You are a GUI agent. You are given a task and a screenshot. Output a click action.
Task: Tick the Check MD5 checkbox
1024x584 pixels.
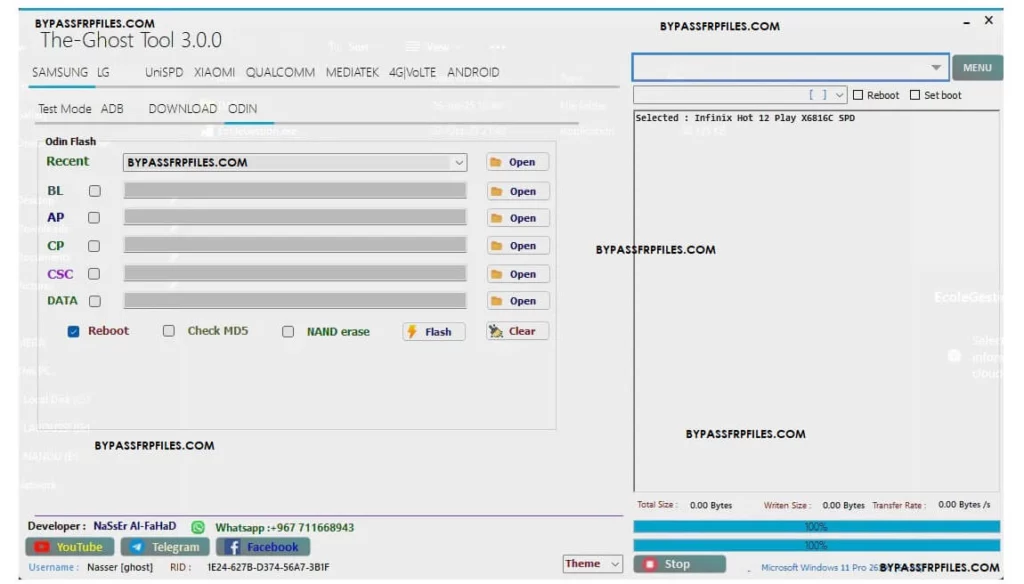tap(168, 331)
